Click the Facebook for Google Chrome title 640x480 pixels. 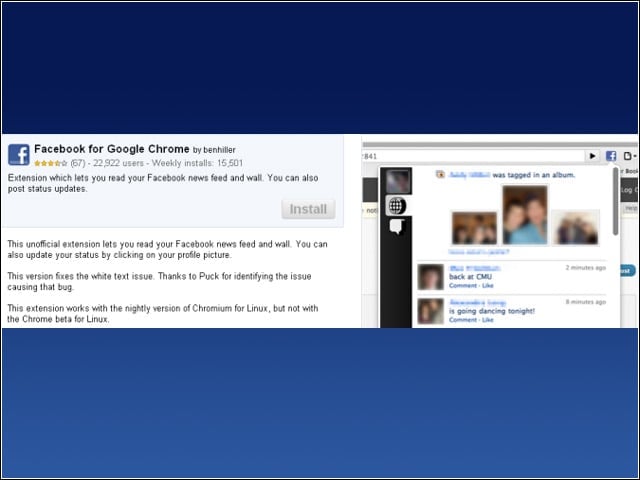[x=112, y=149]
